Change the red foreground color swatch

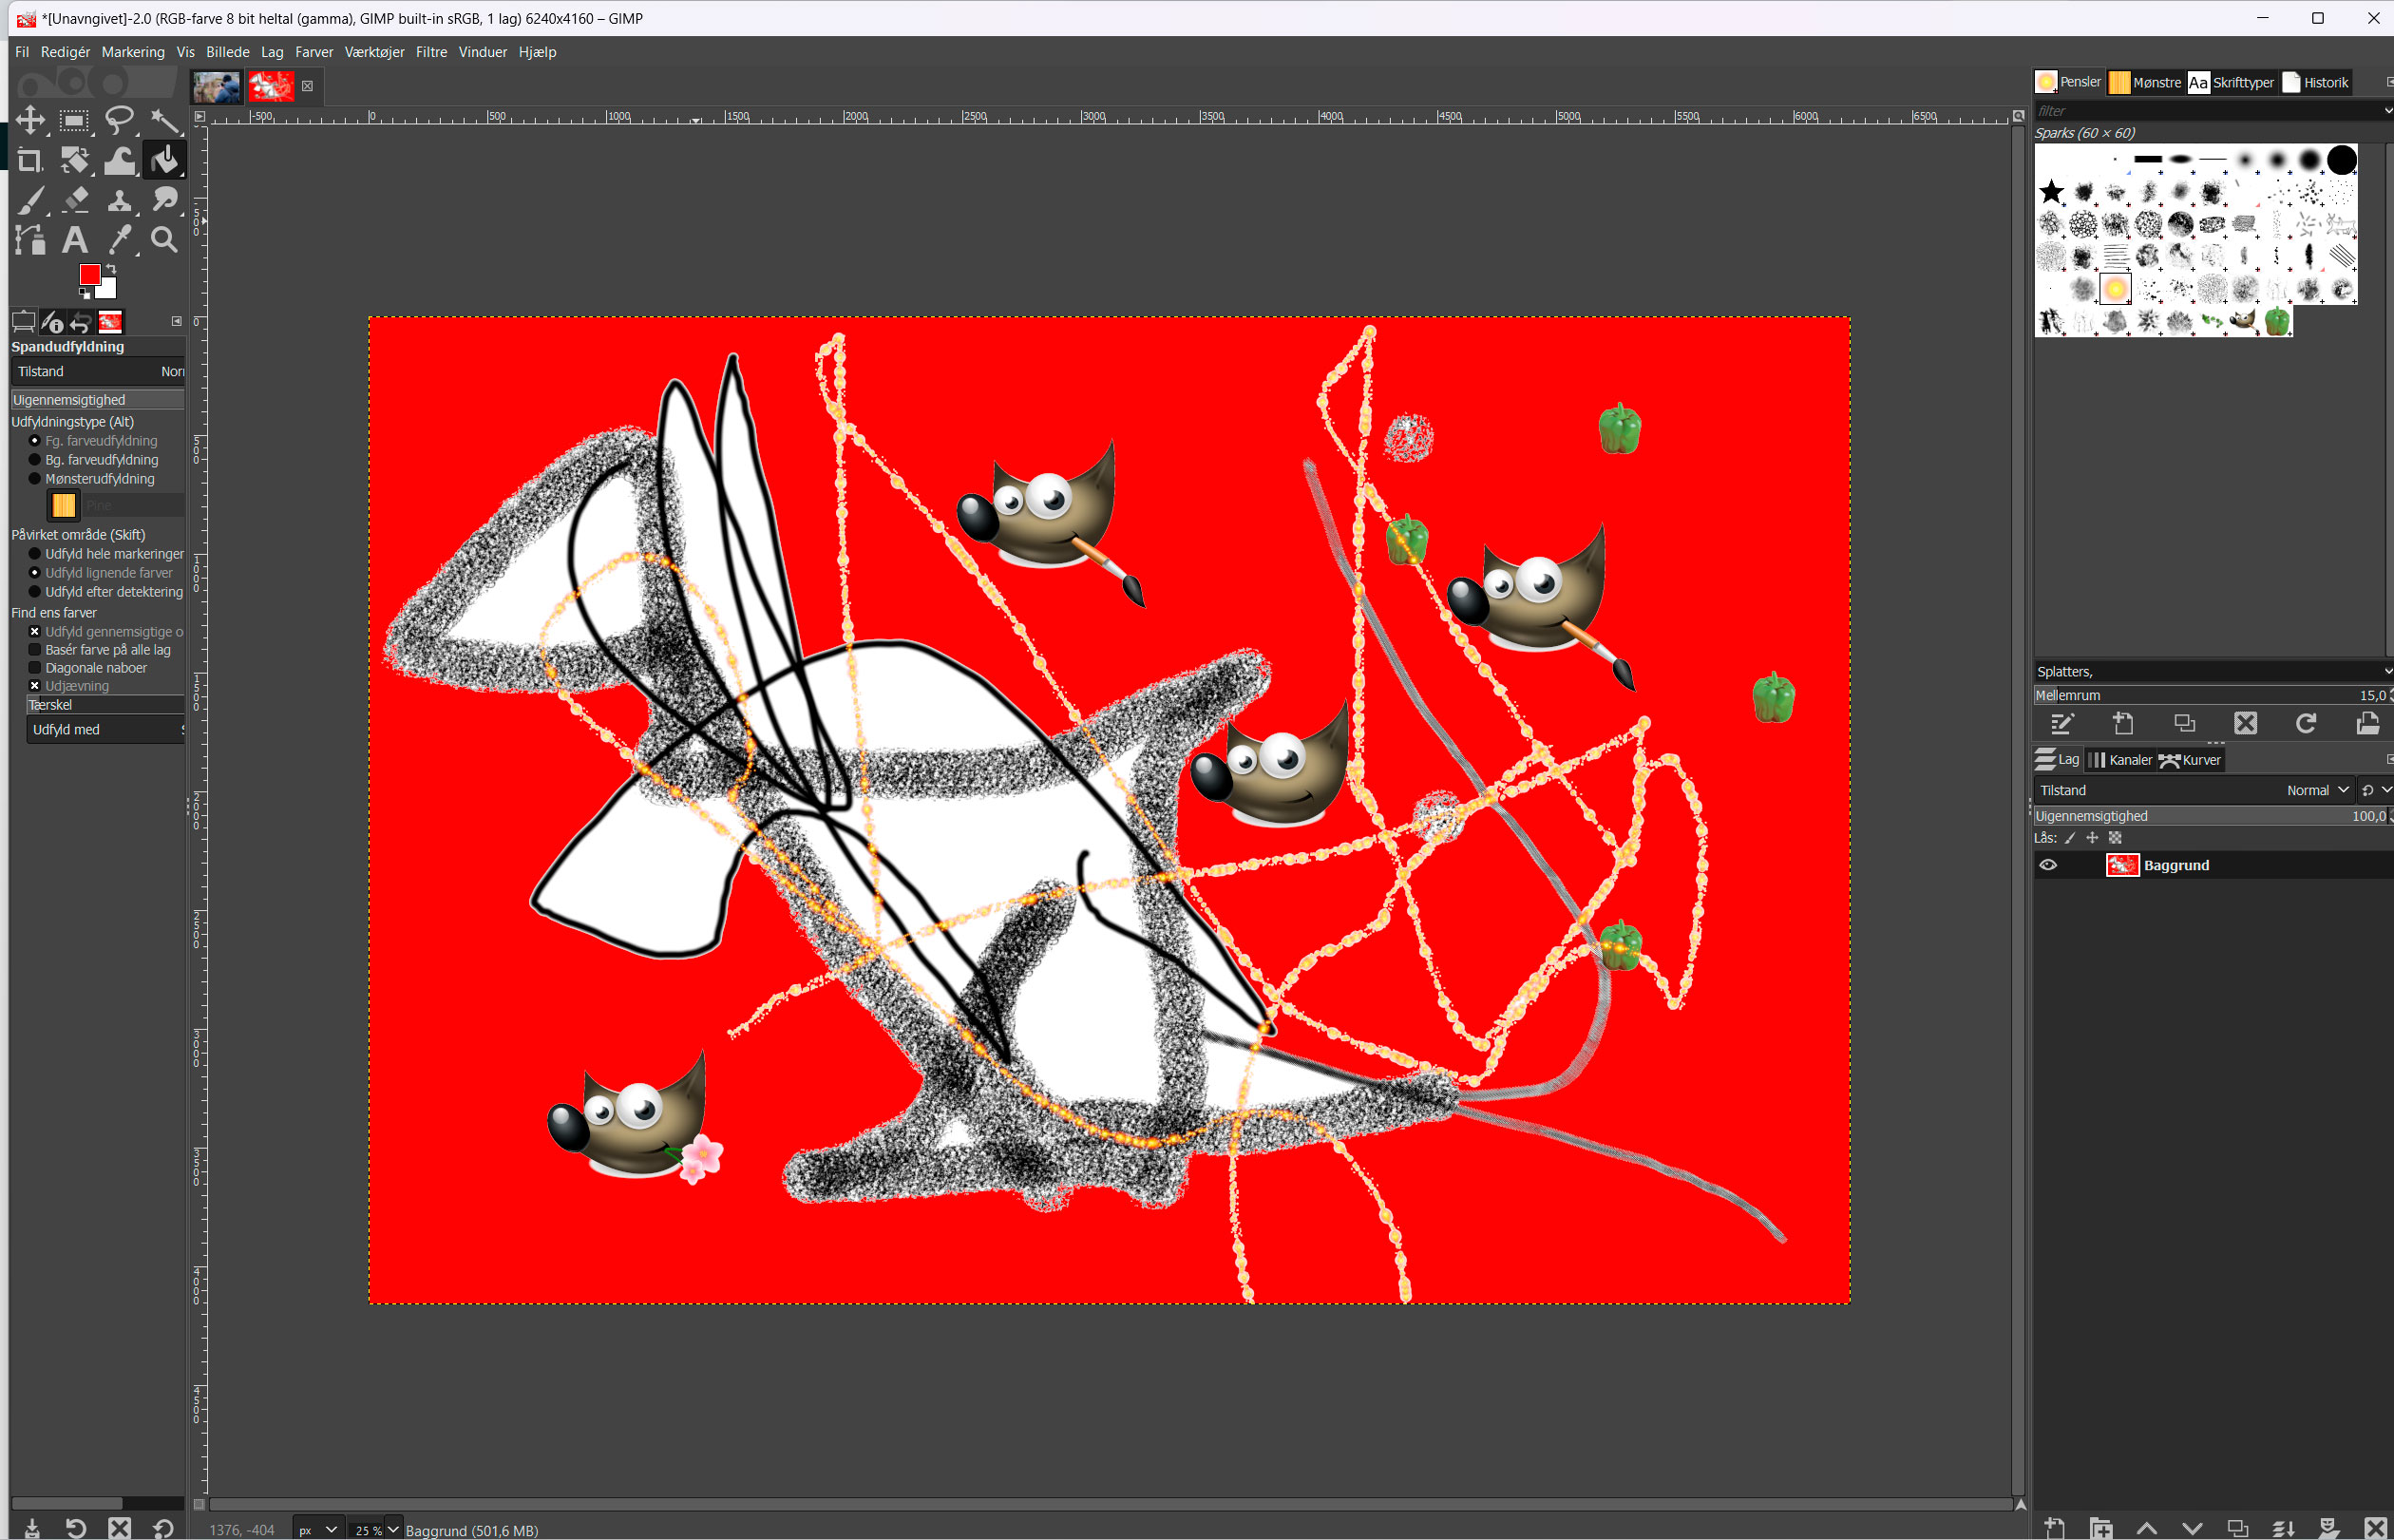(91, 273)
